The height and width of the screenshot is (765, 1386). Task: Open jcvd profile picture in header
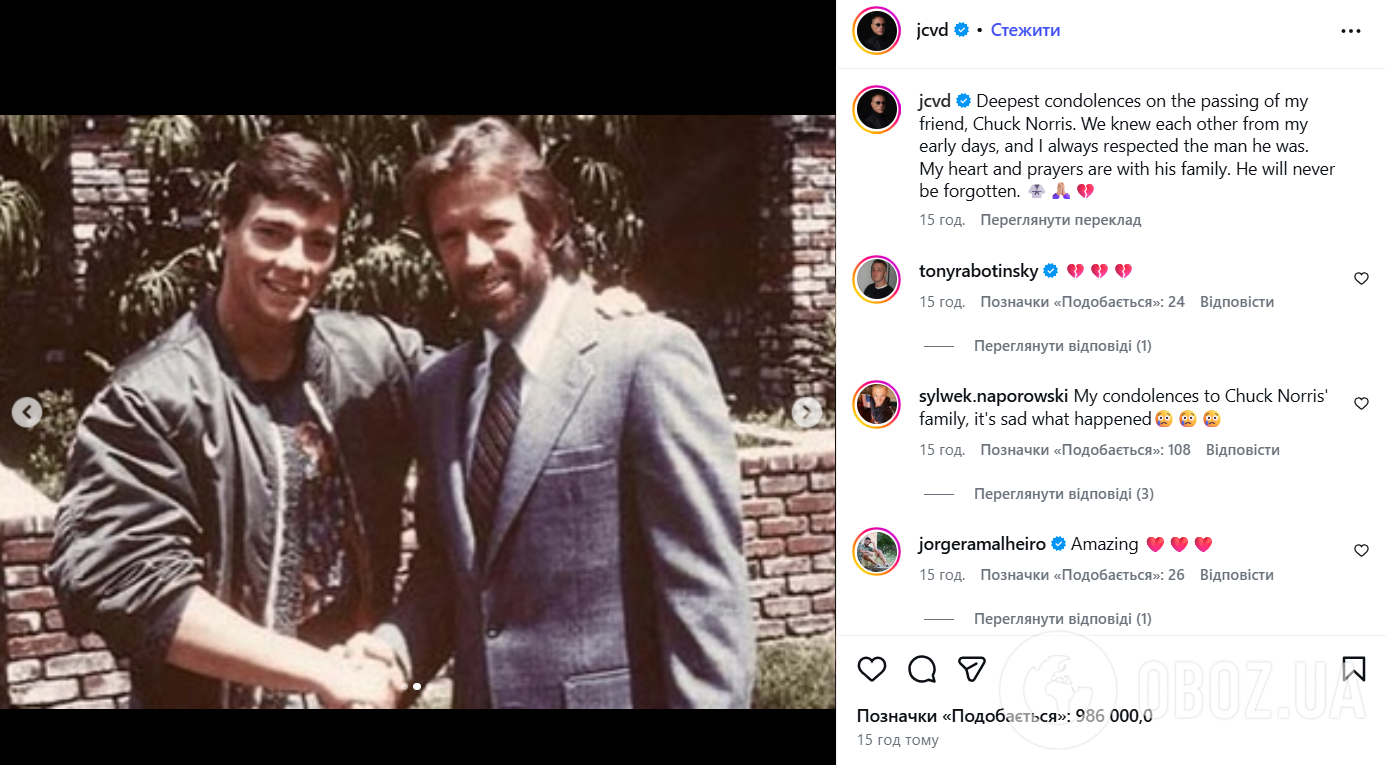click(x=877, y=31)
